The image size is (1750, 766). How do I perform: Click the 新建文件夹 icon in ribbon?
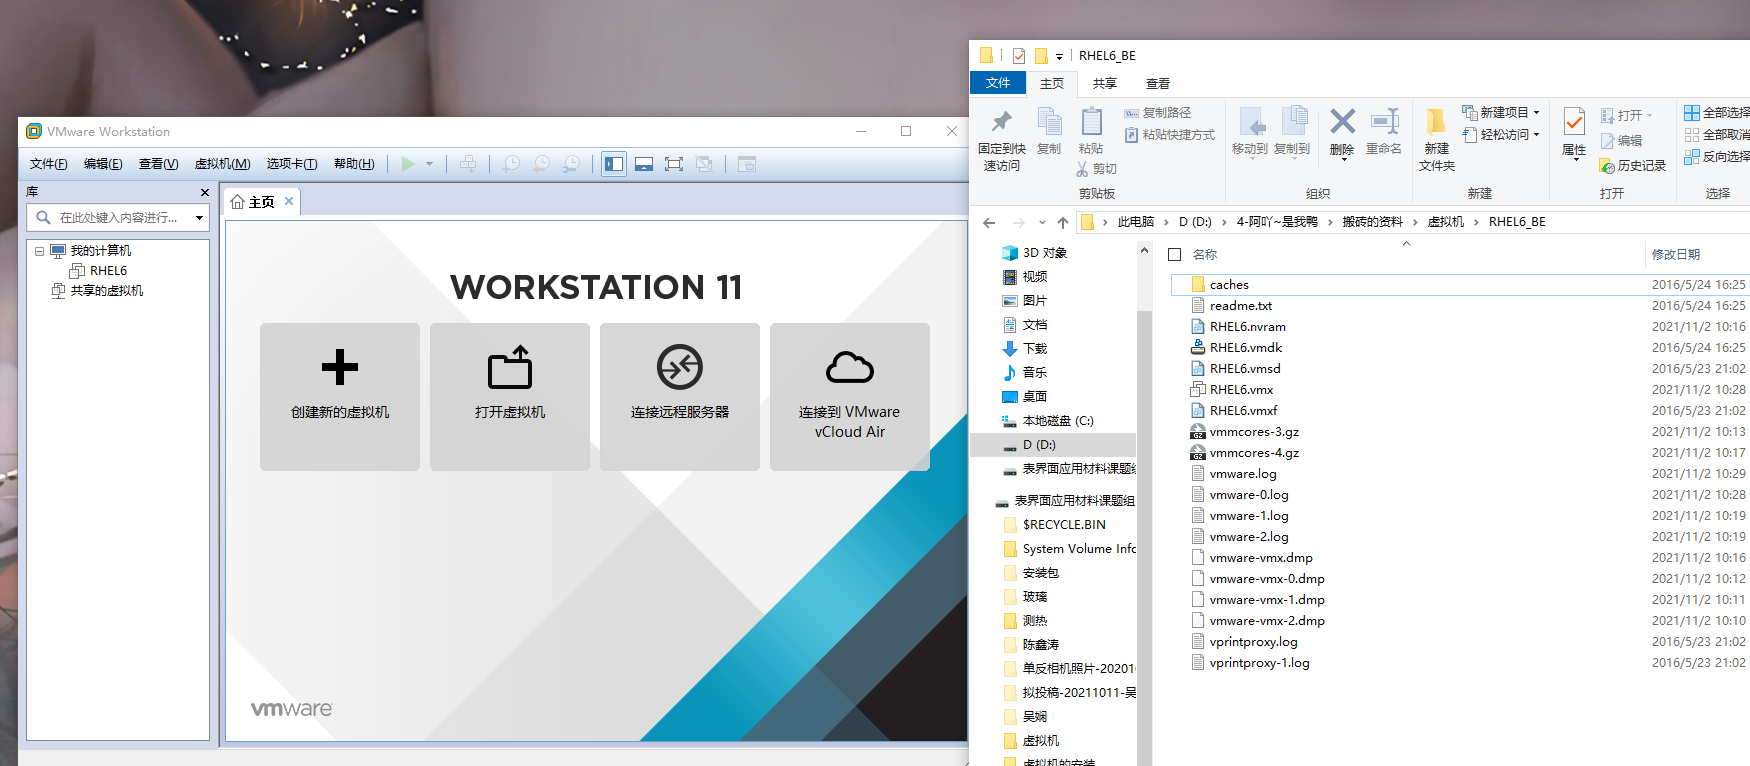1437,121
